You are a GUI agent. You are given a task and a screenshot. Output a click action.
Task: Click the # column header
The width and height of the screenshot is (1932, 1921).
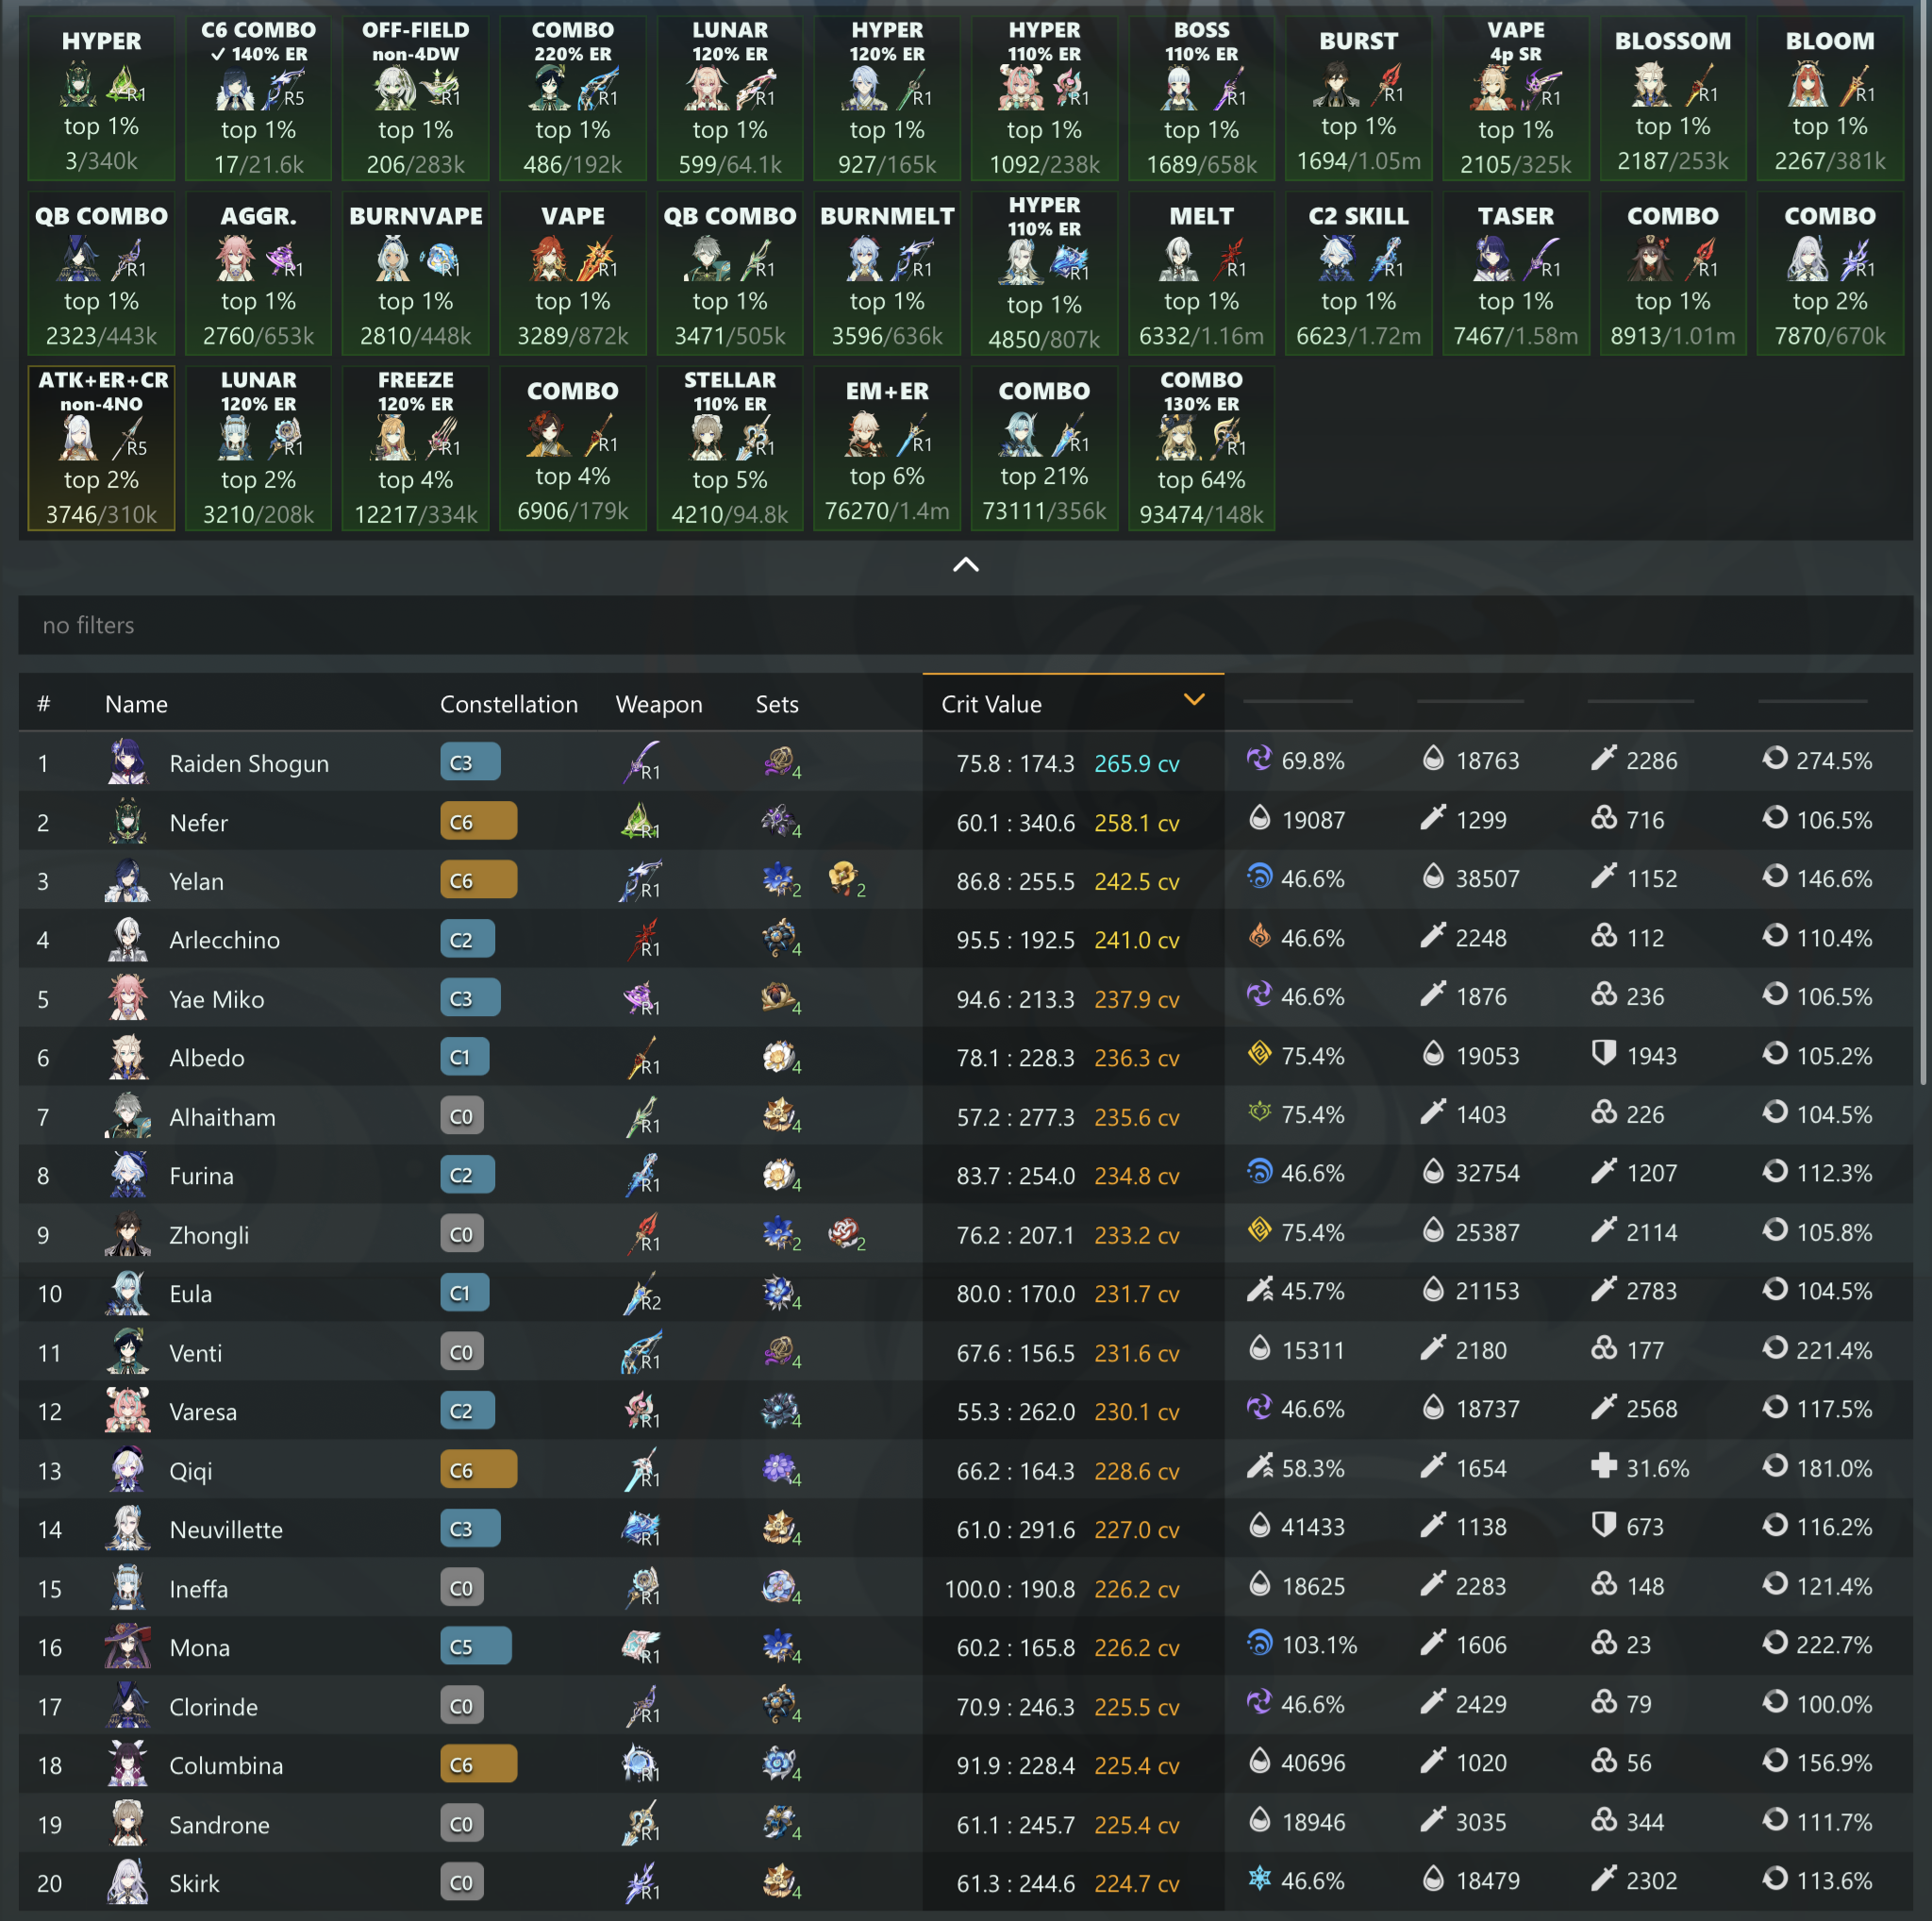[x=43, y=704]
